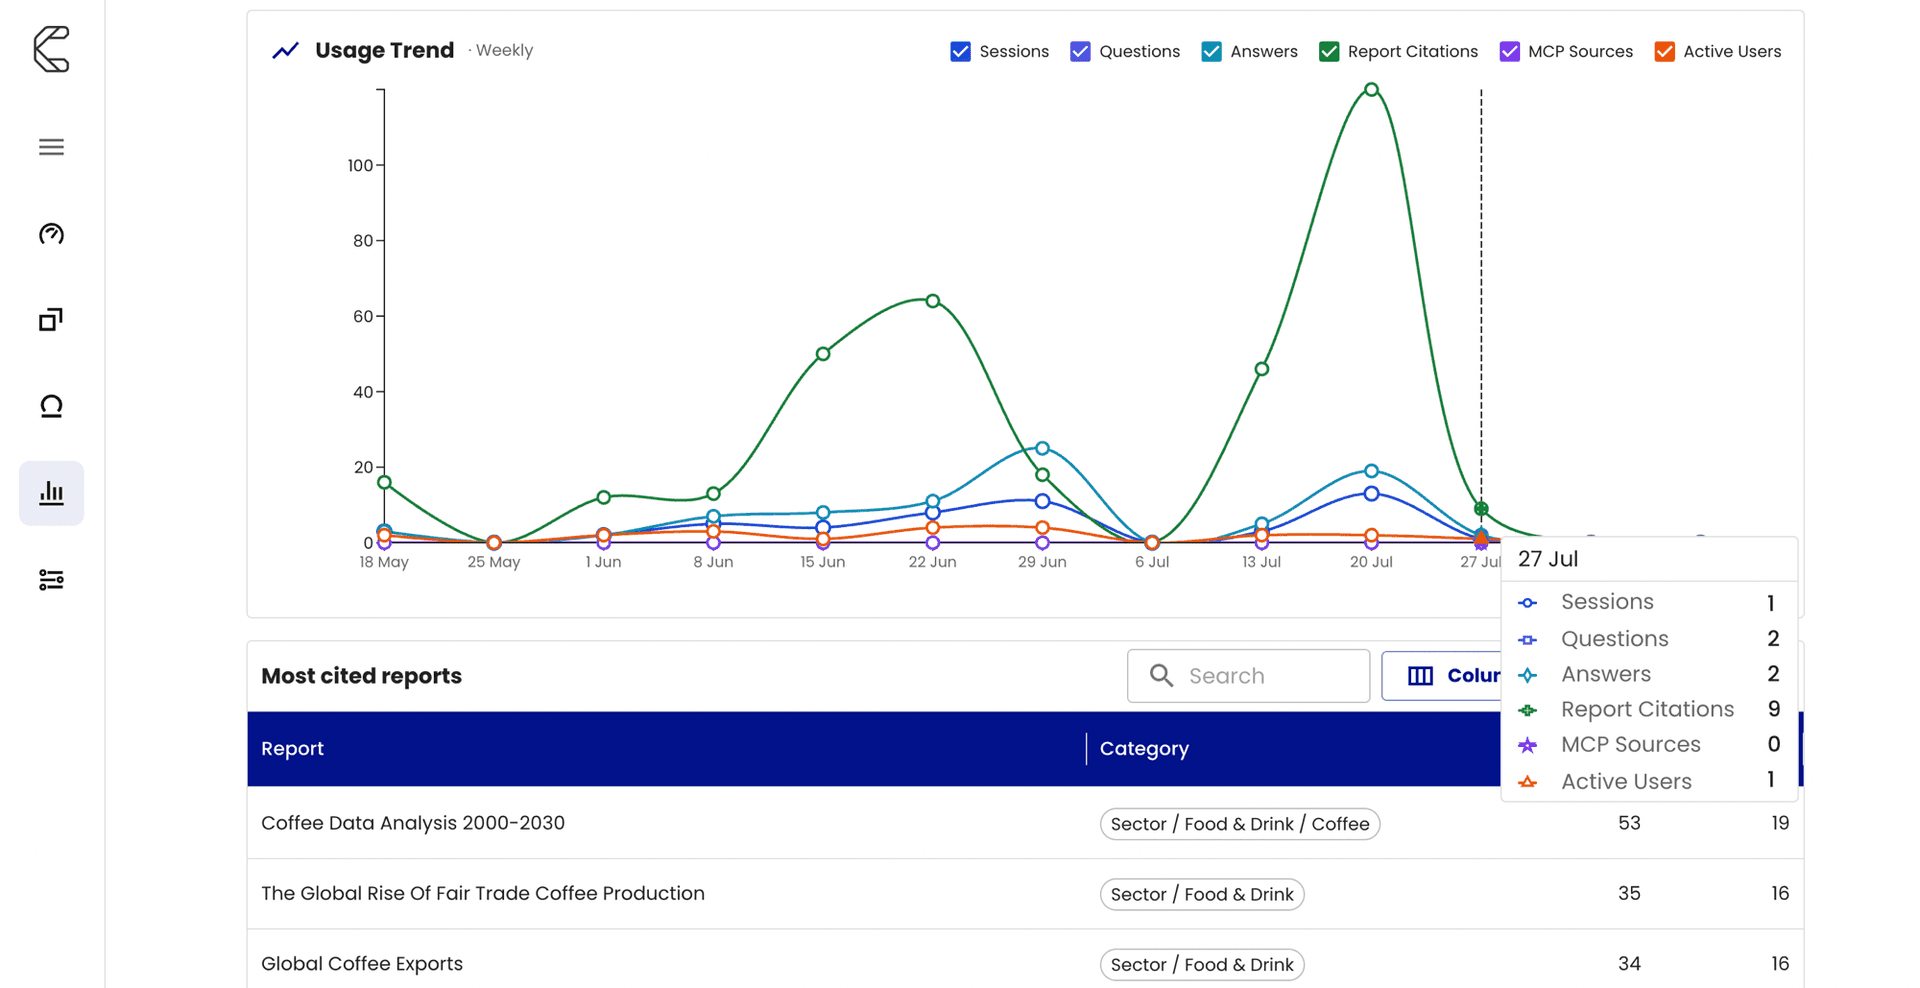Open the stacked squares sidebar icon
Image resolution: width=1920 pixels, height=988 pixels.
pos(51,320)
